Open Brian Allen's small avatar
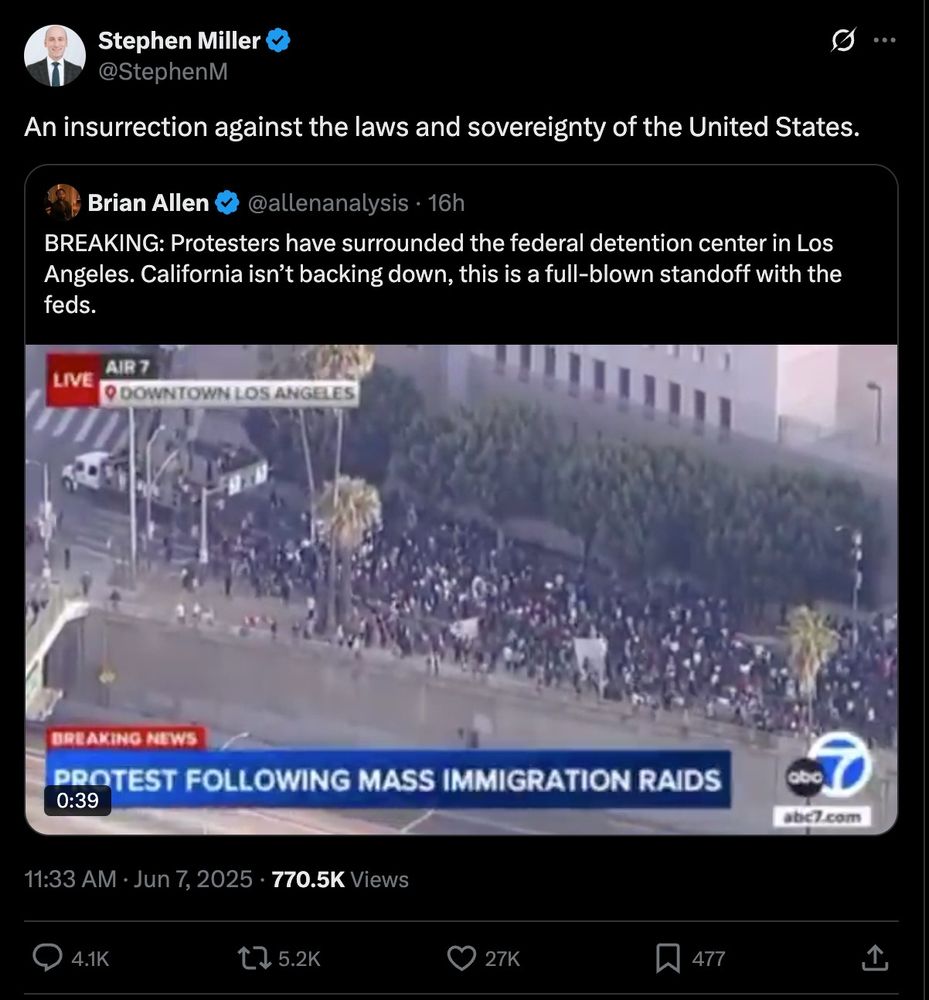This screenshot has height=1000, width=929. (x=62, y=203)
